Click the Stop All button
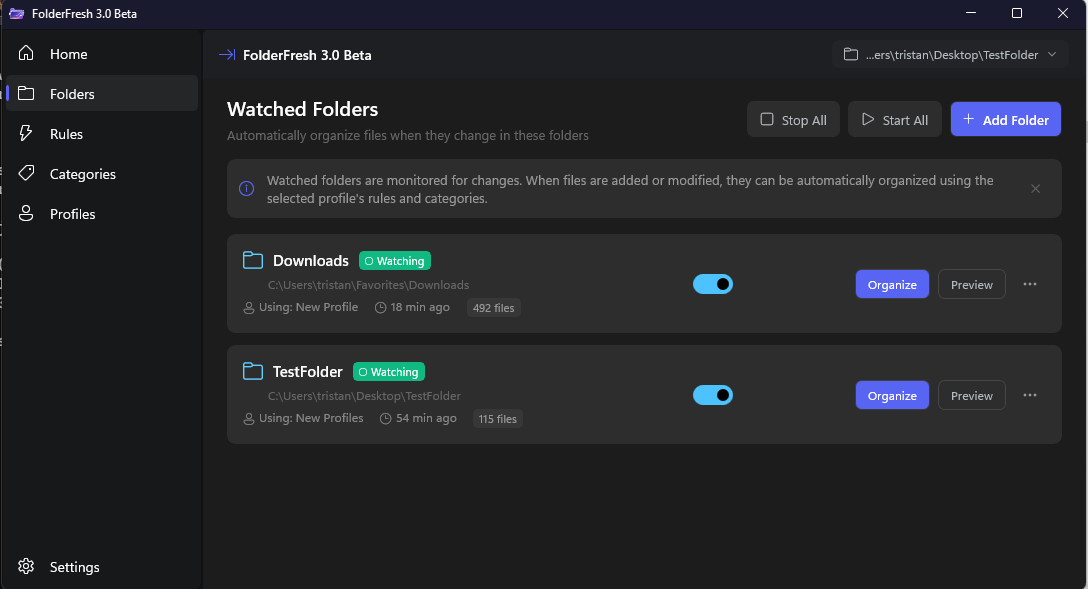The width and height of the screenshot is (1088, 589). click(793, 120)
